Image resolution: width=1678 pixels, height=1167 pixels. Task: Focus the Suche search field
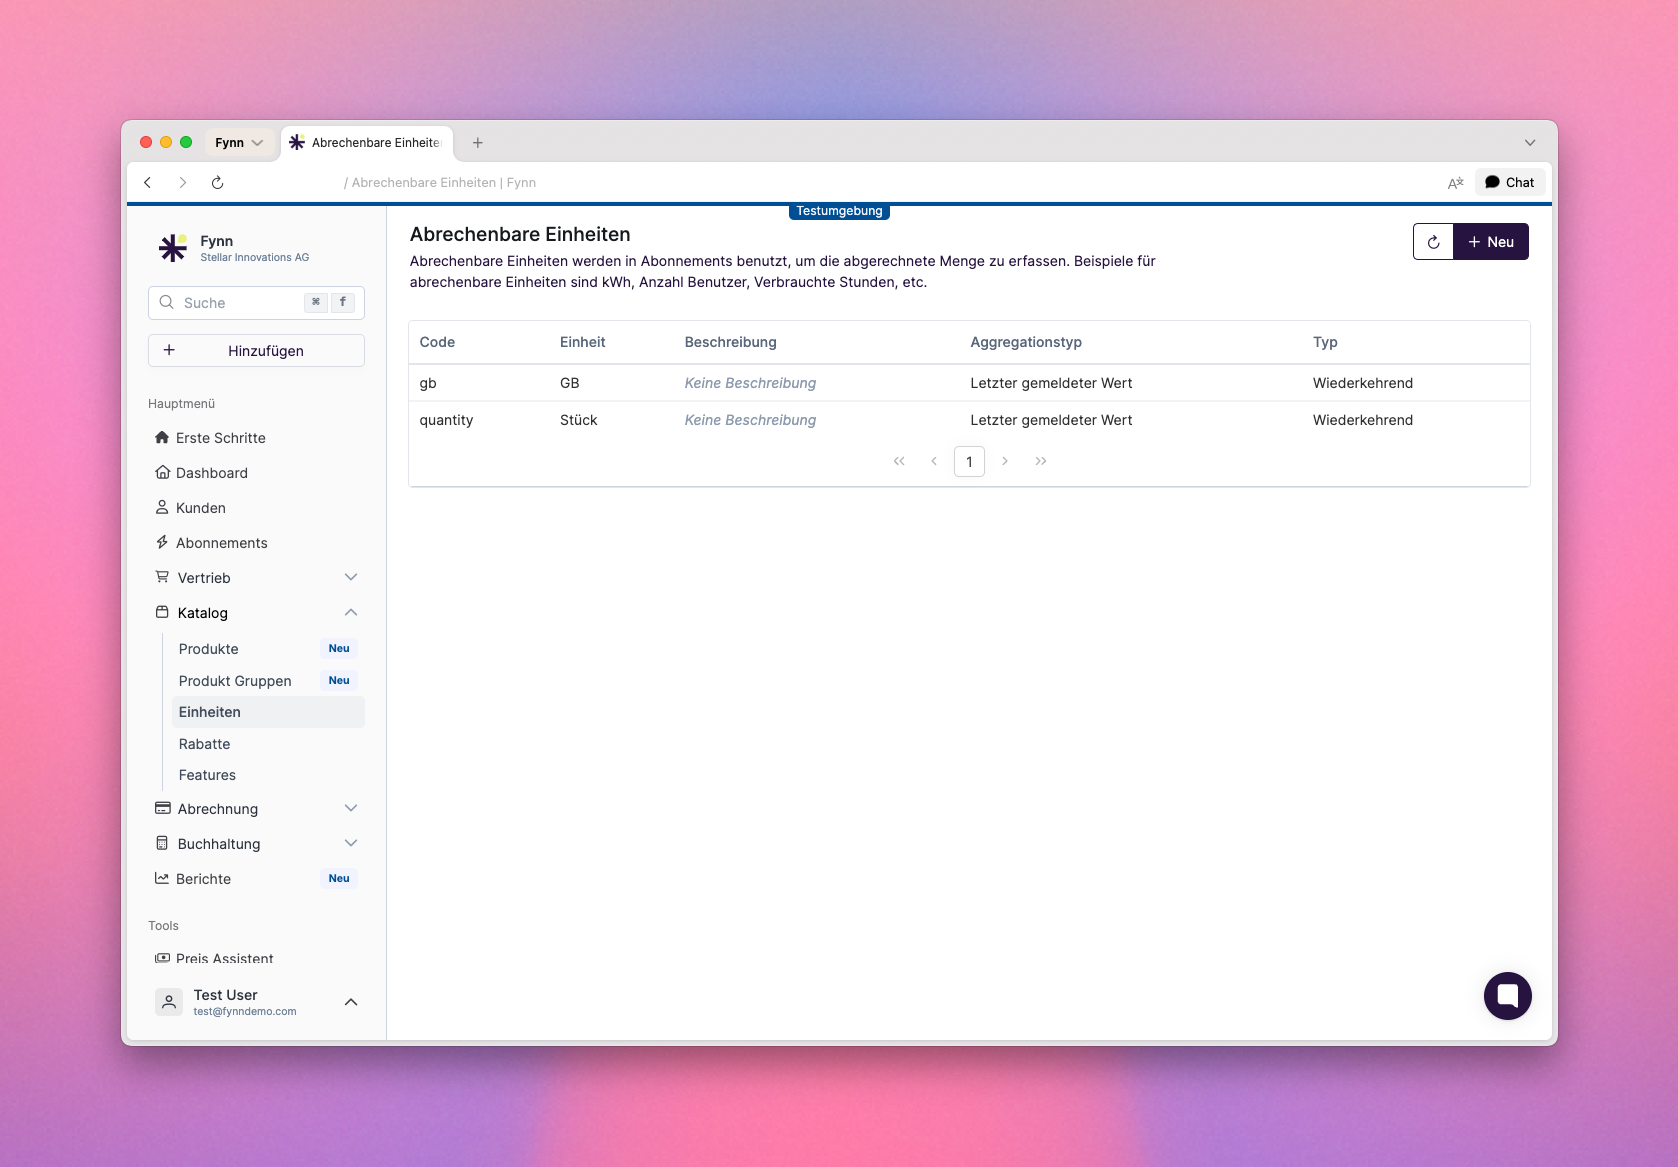pos(256,303)
